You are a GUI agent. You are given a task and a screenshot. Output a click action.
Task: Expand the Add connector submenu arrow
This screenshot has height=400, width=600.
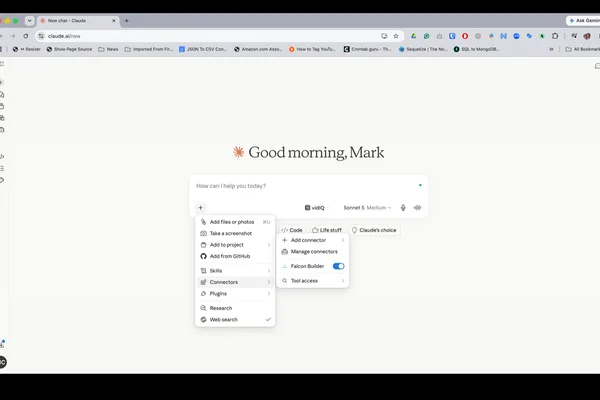click(343, 240)
